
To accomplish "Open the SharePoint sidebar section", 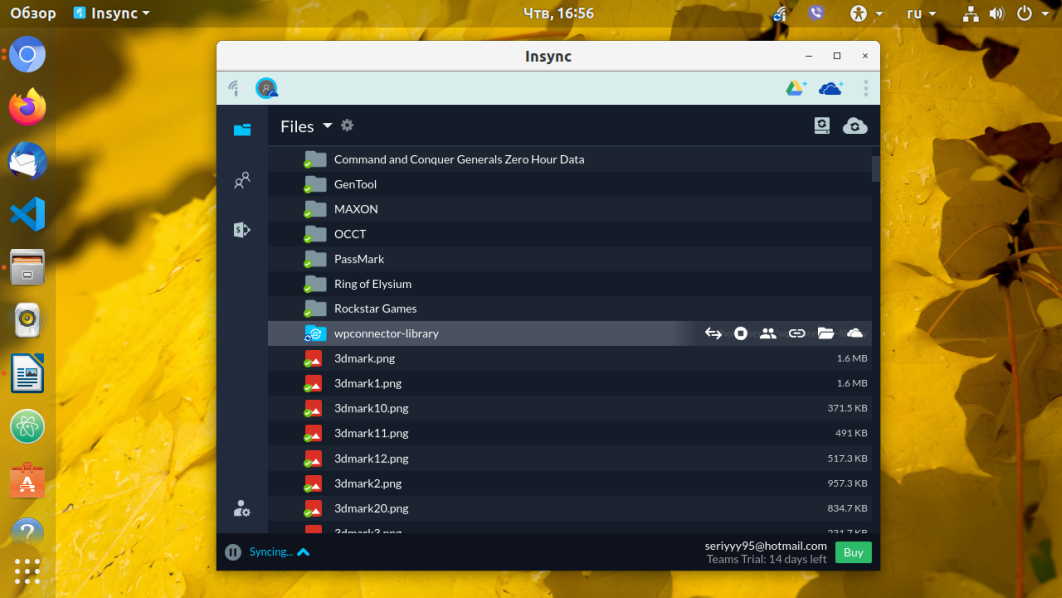I will click(242, 230).
